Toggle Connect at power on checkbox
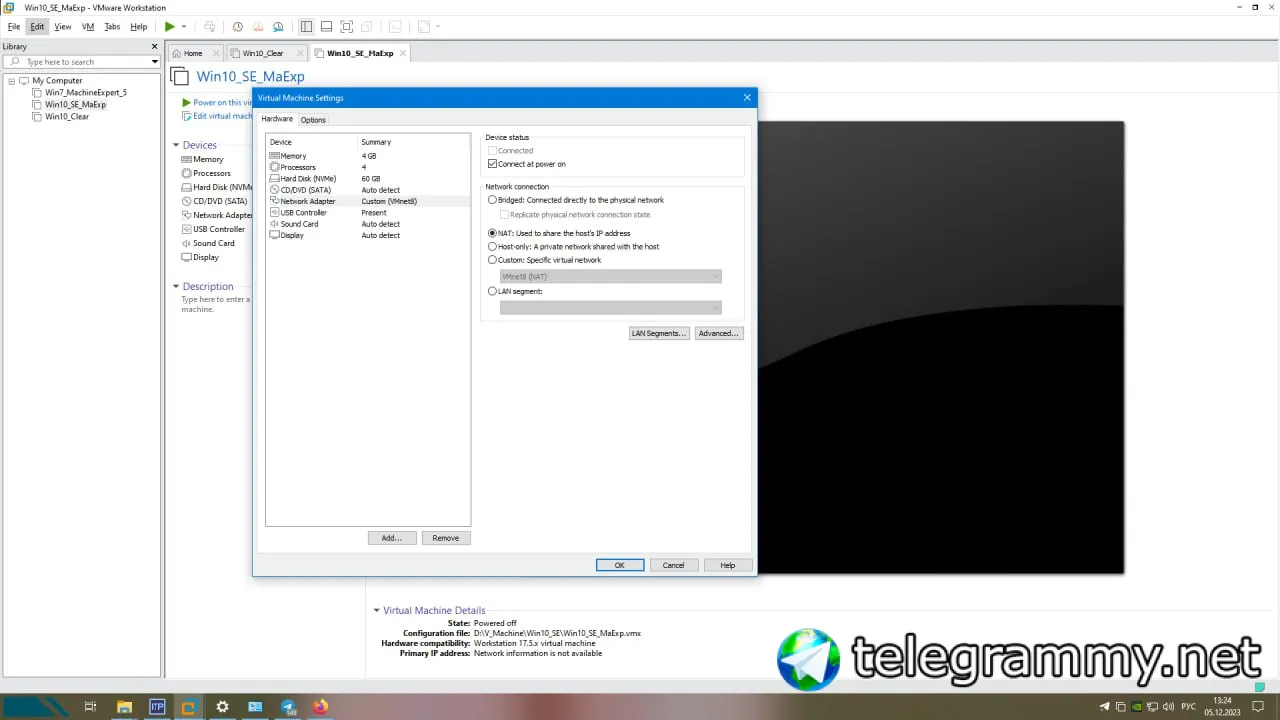 pyautogui.click(x=492, y=164)
